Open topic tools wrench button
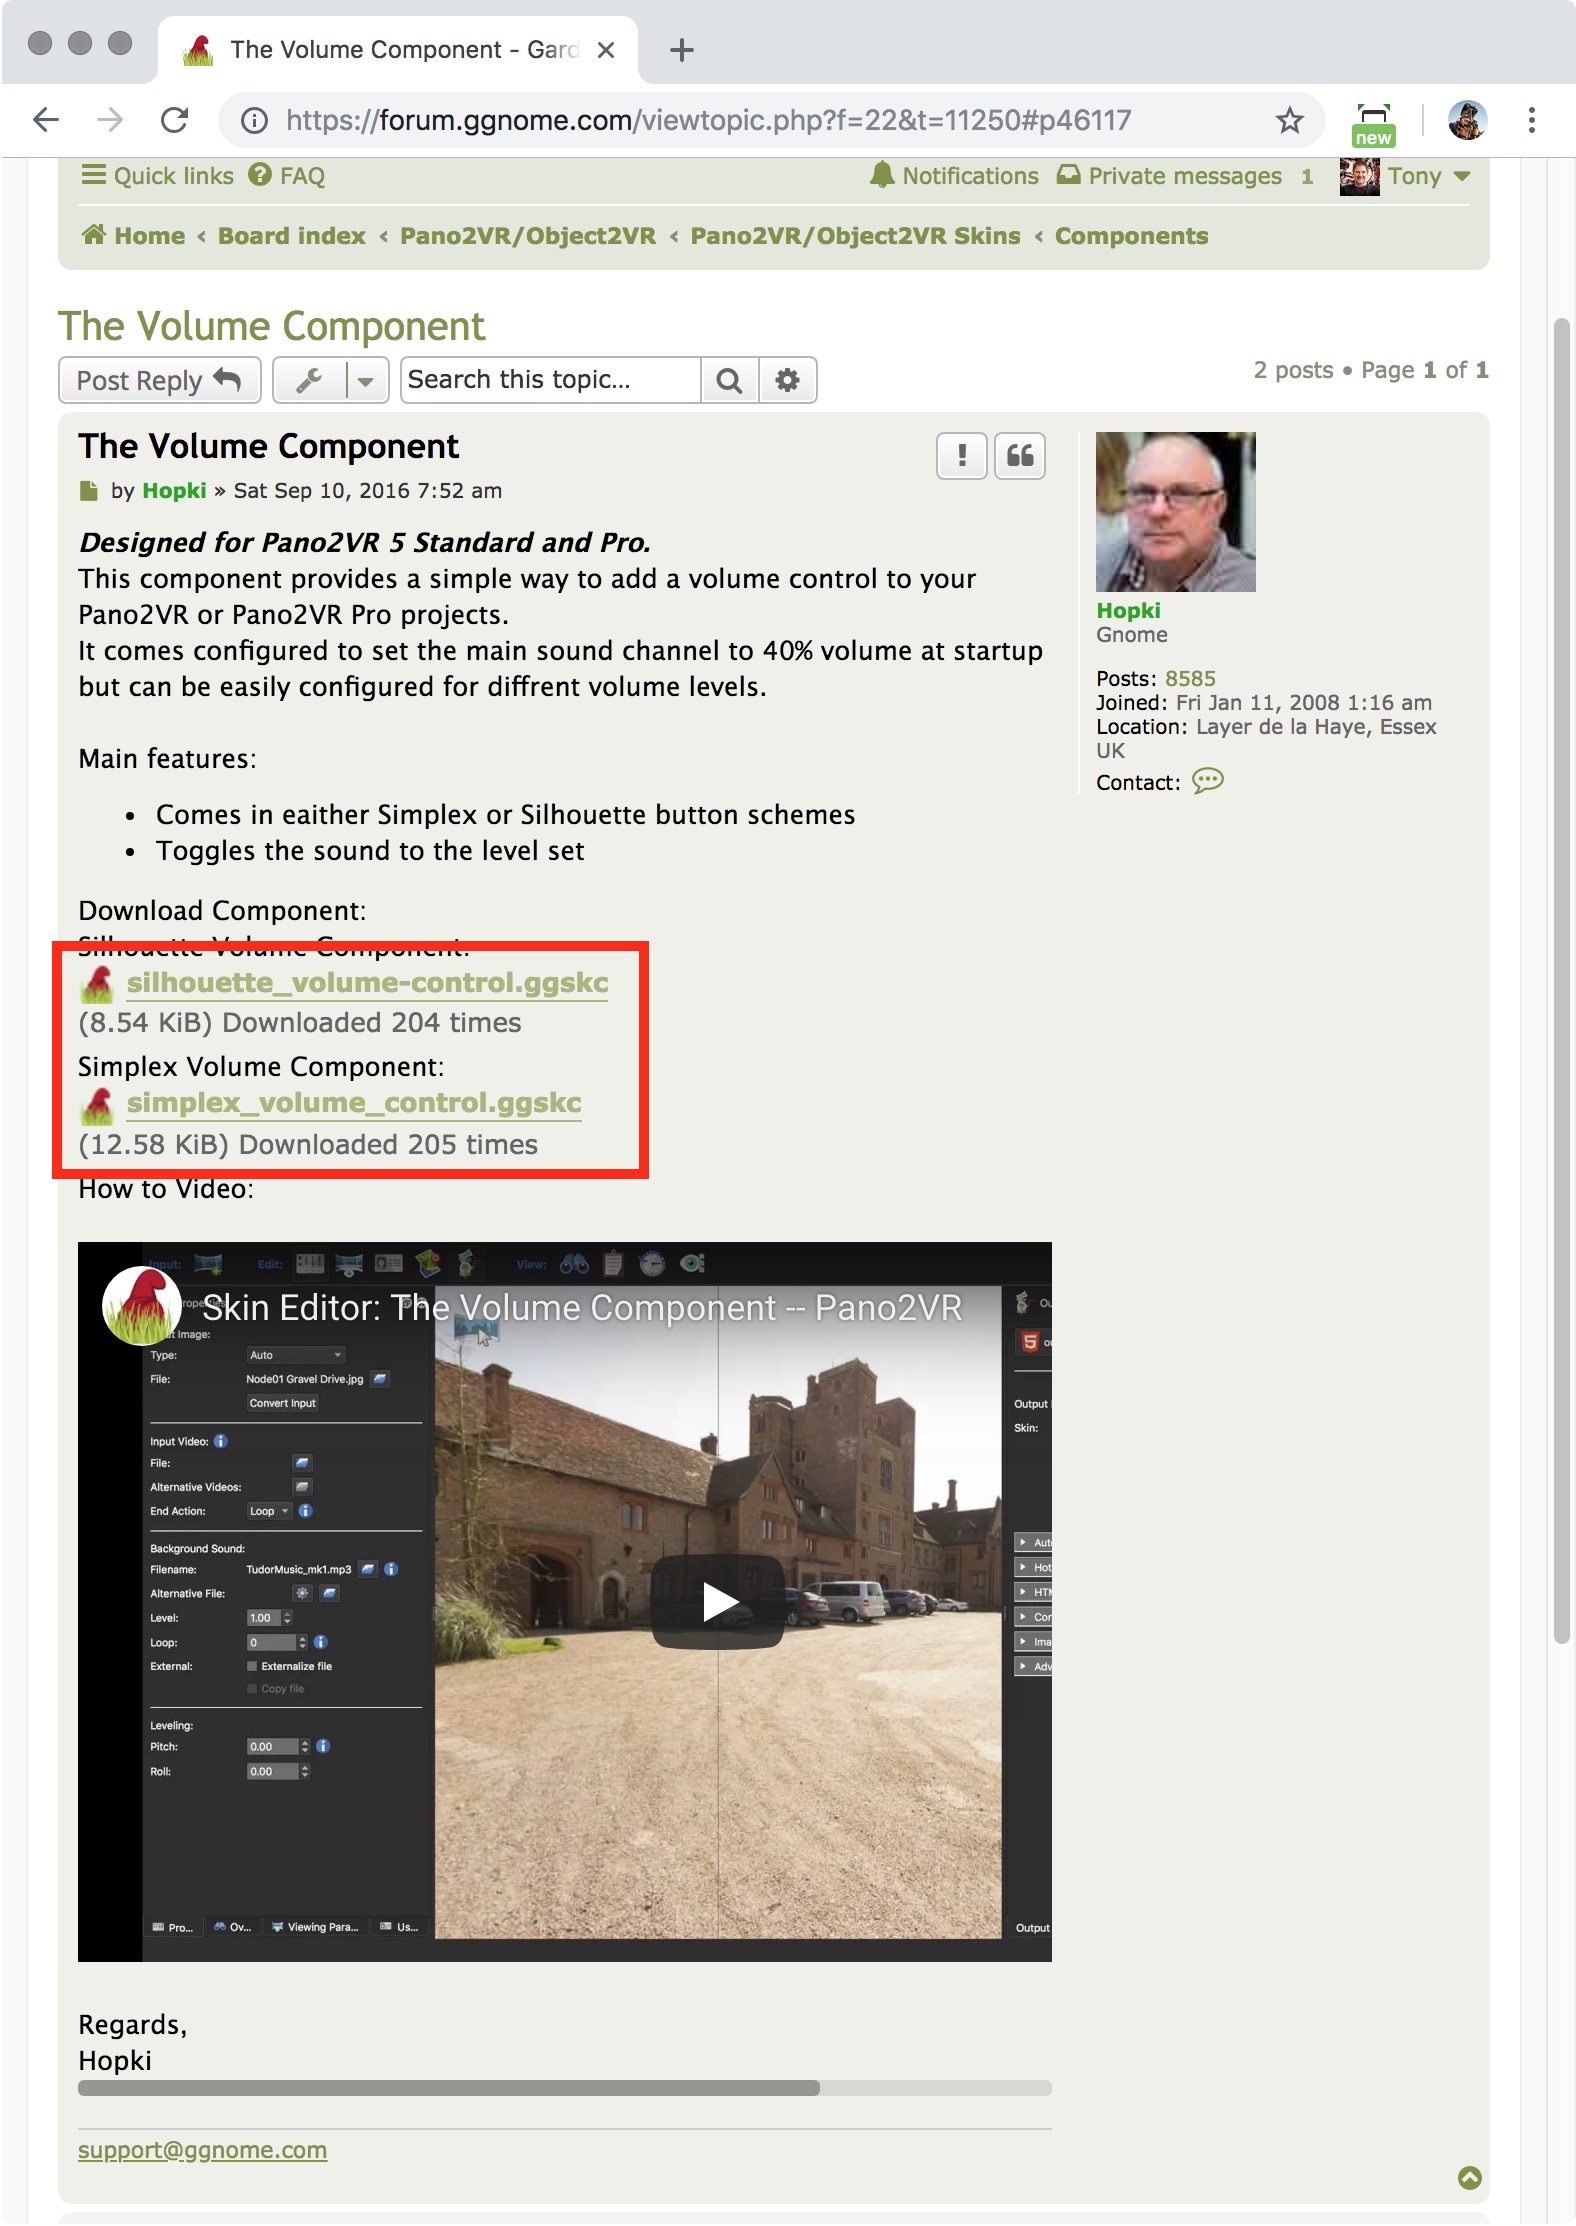Image resolution: width=1576 pixels, height=2226 pixels. (x=309, y=380)
